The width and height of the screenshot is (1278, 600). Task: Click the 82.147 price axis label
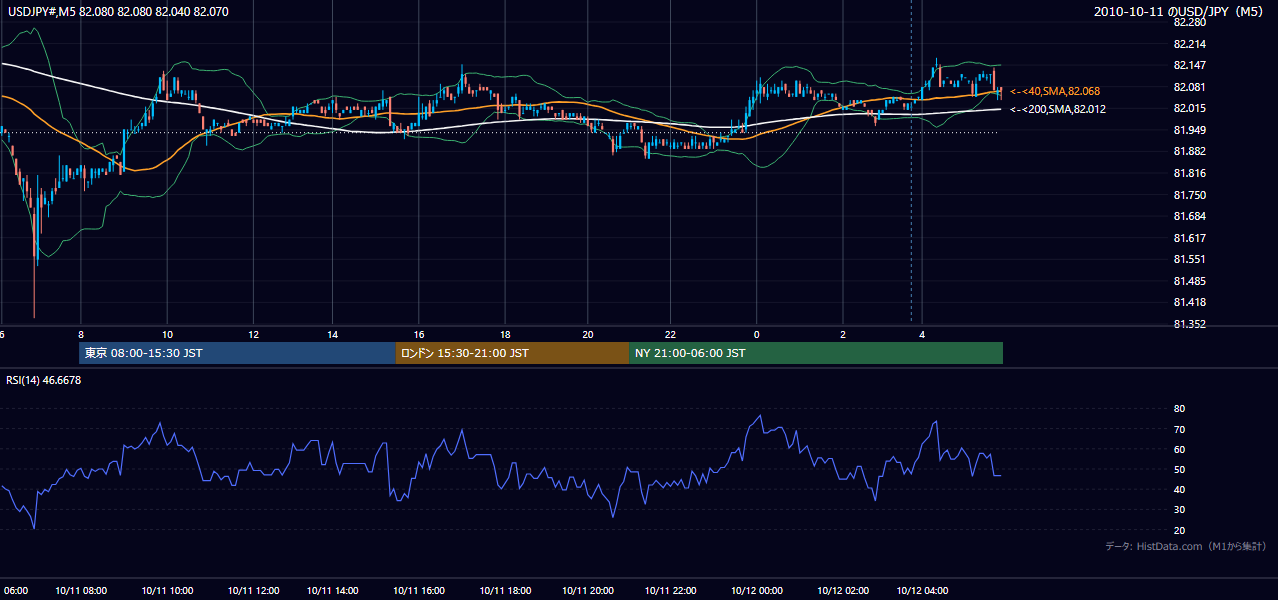[1189, 65]
